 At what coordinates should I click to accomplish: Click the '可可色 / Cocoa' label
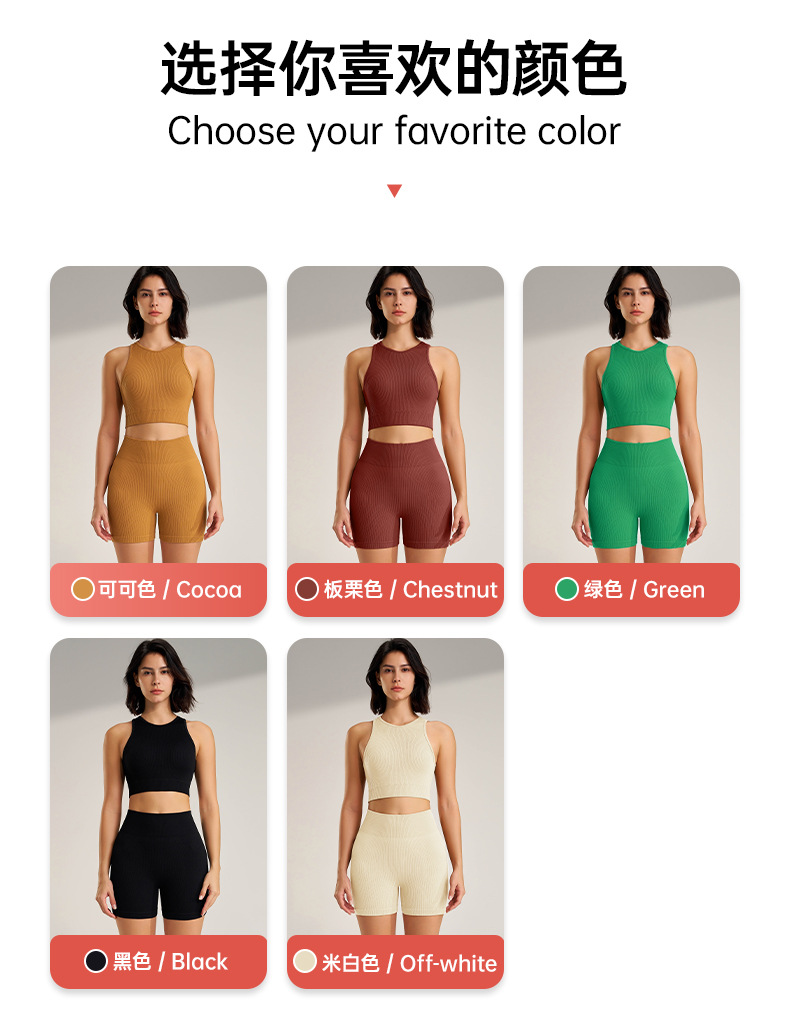[170, 590]
